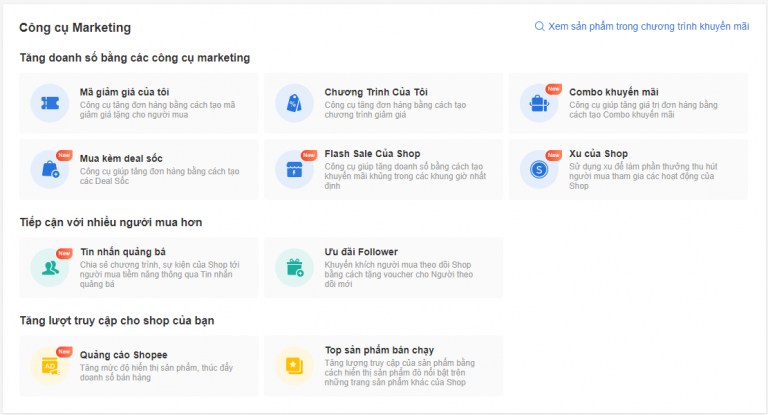Click description 'Khuyến khích người mua theo dõi Shop'

point(399,274)
